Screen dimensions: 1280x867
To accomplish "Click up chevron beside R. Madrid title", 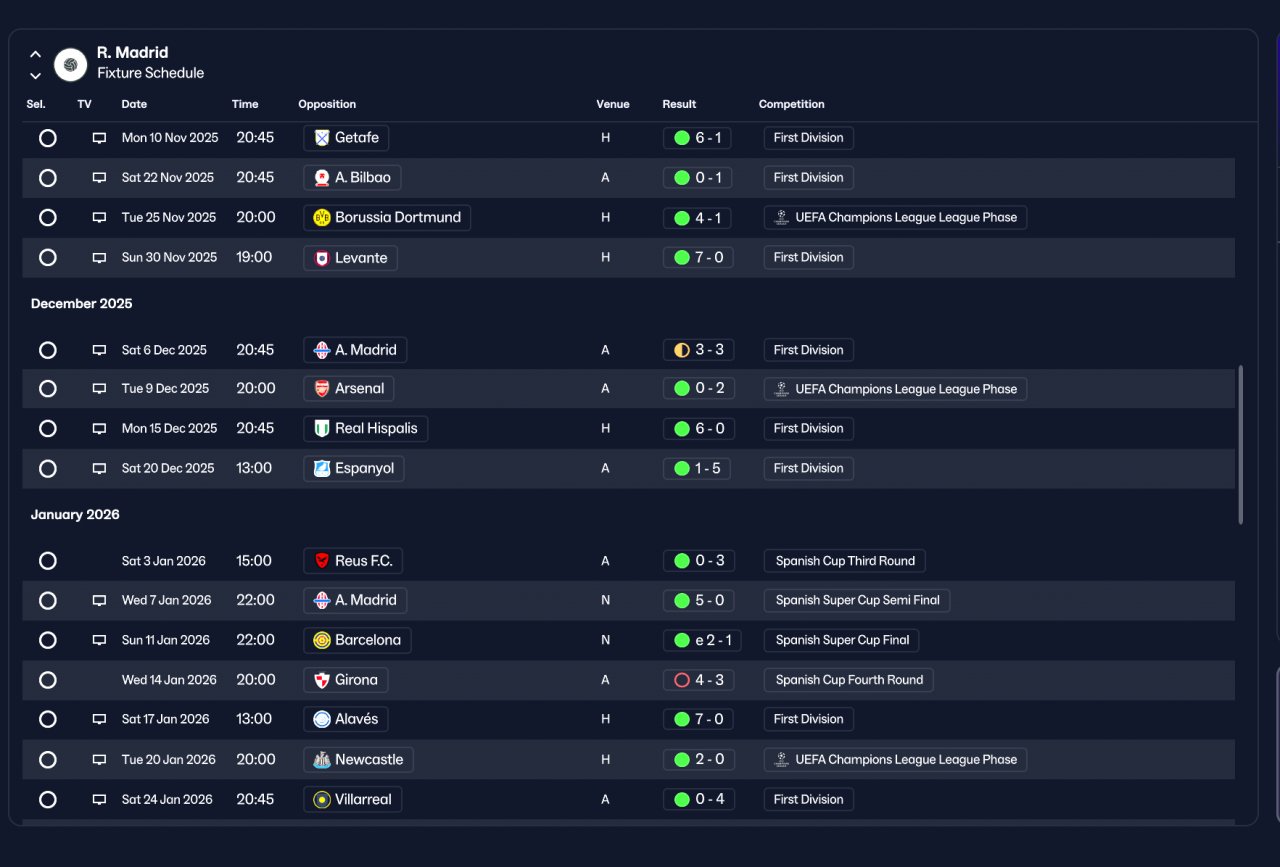I will (x=35, y=54).
